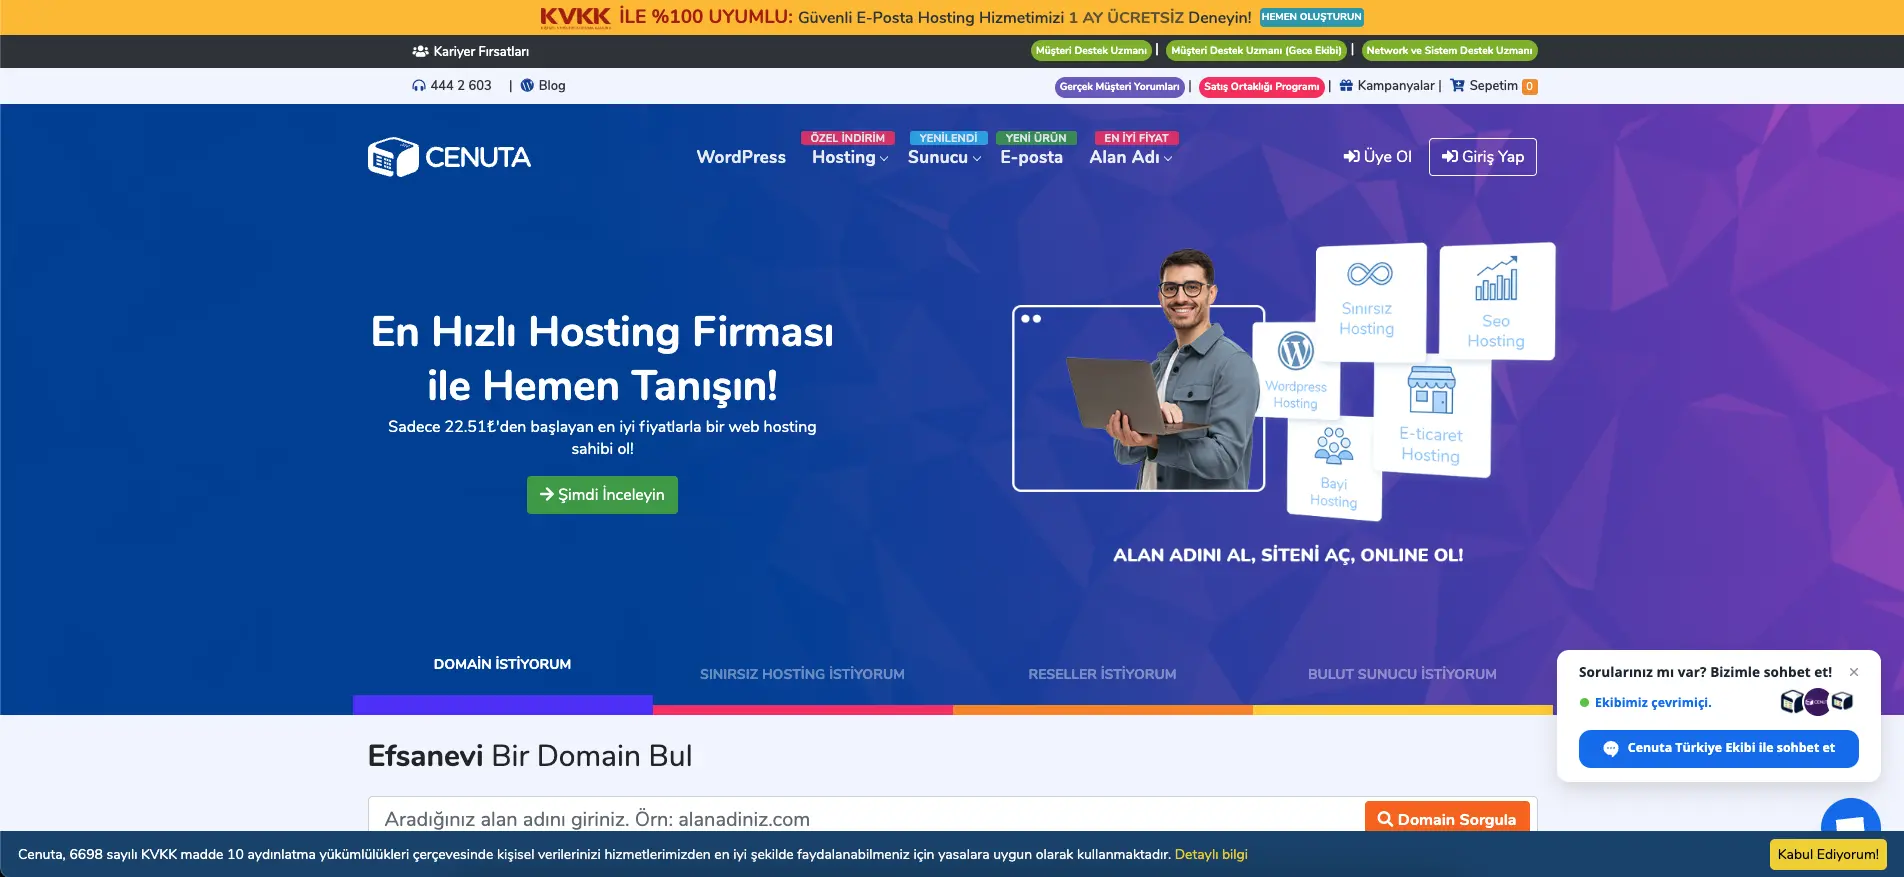Click the Wordpress Hosting card icon
Image resolution: width=1904 pixels, height=877 pixels.
click(1295, 352)
